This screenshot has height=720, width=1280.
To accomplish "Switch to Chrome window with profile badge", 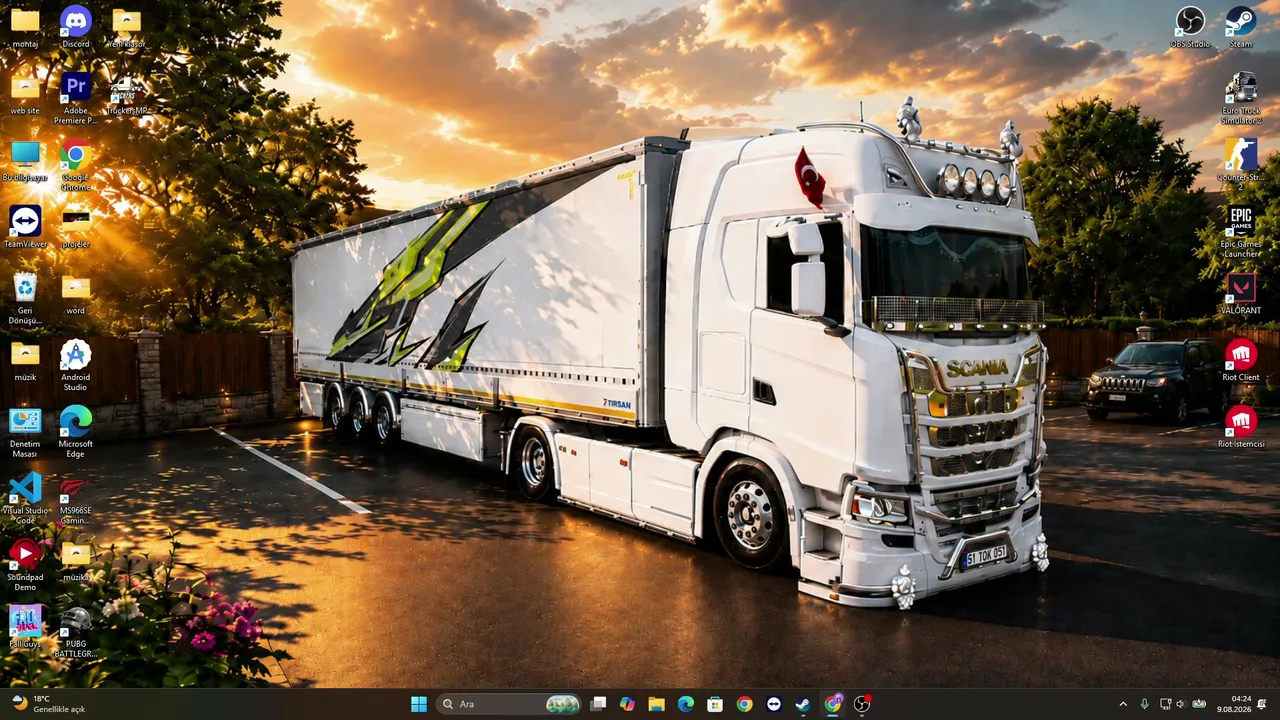I will [833, 704].
